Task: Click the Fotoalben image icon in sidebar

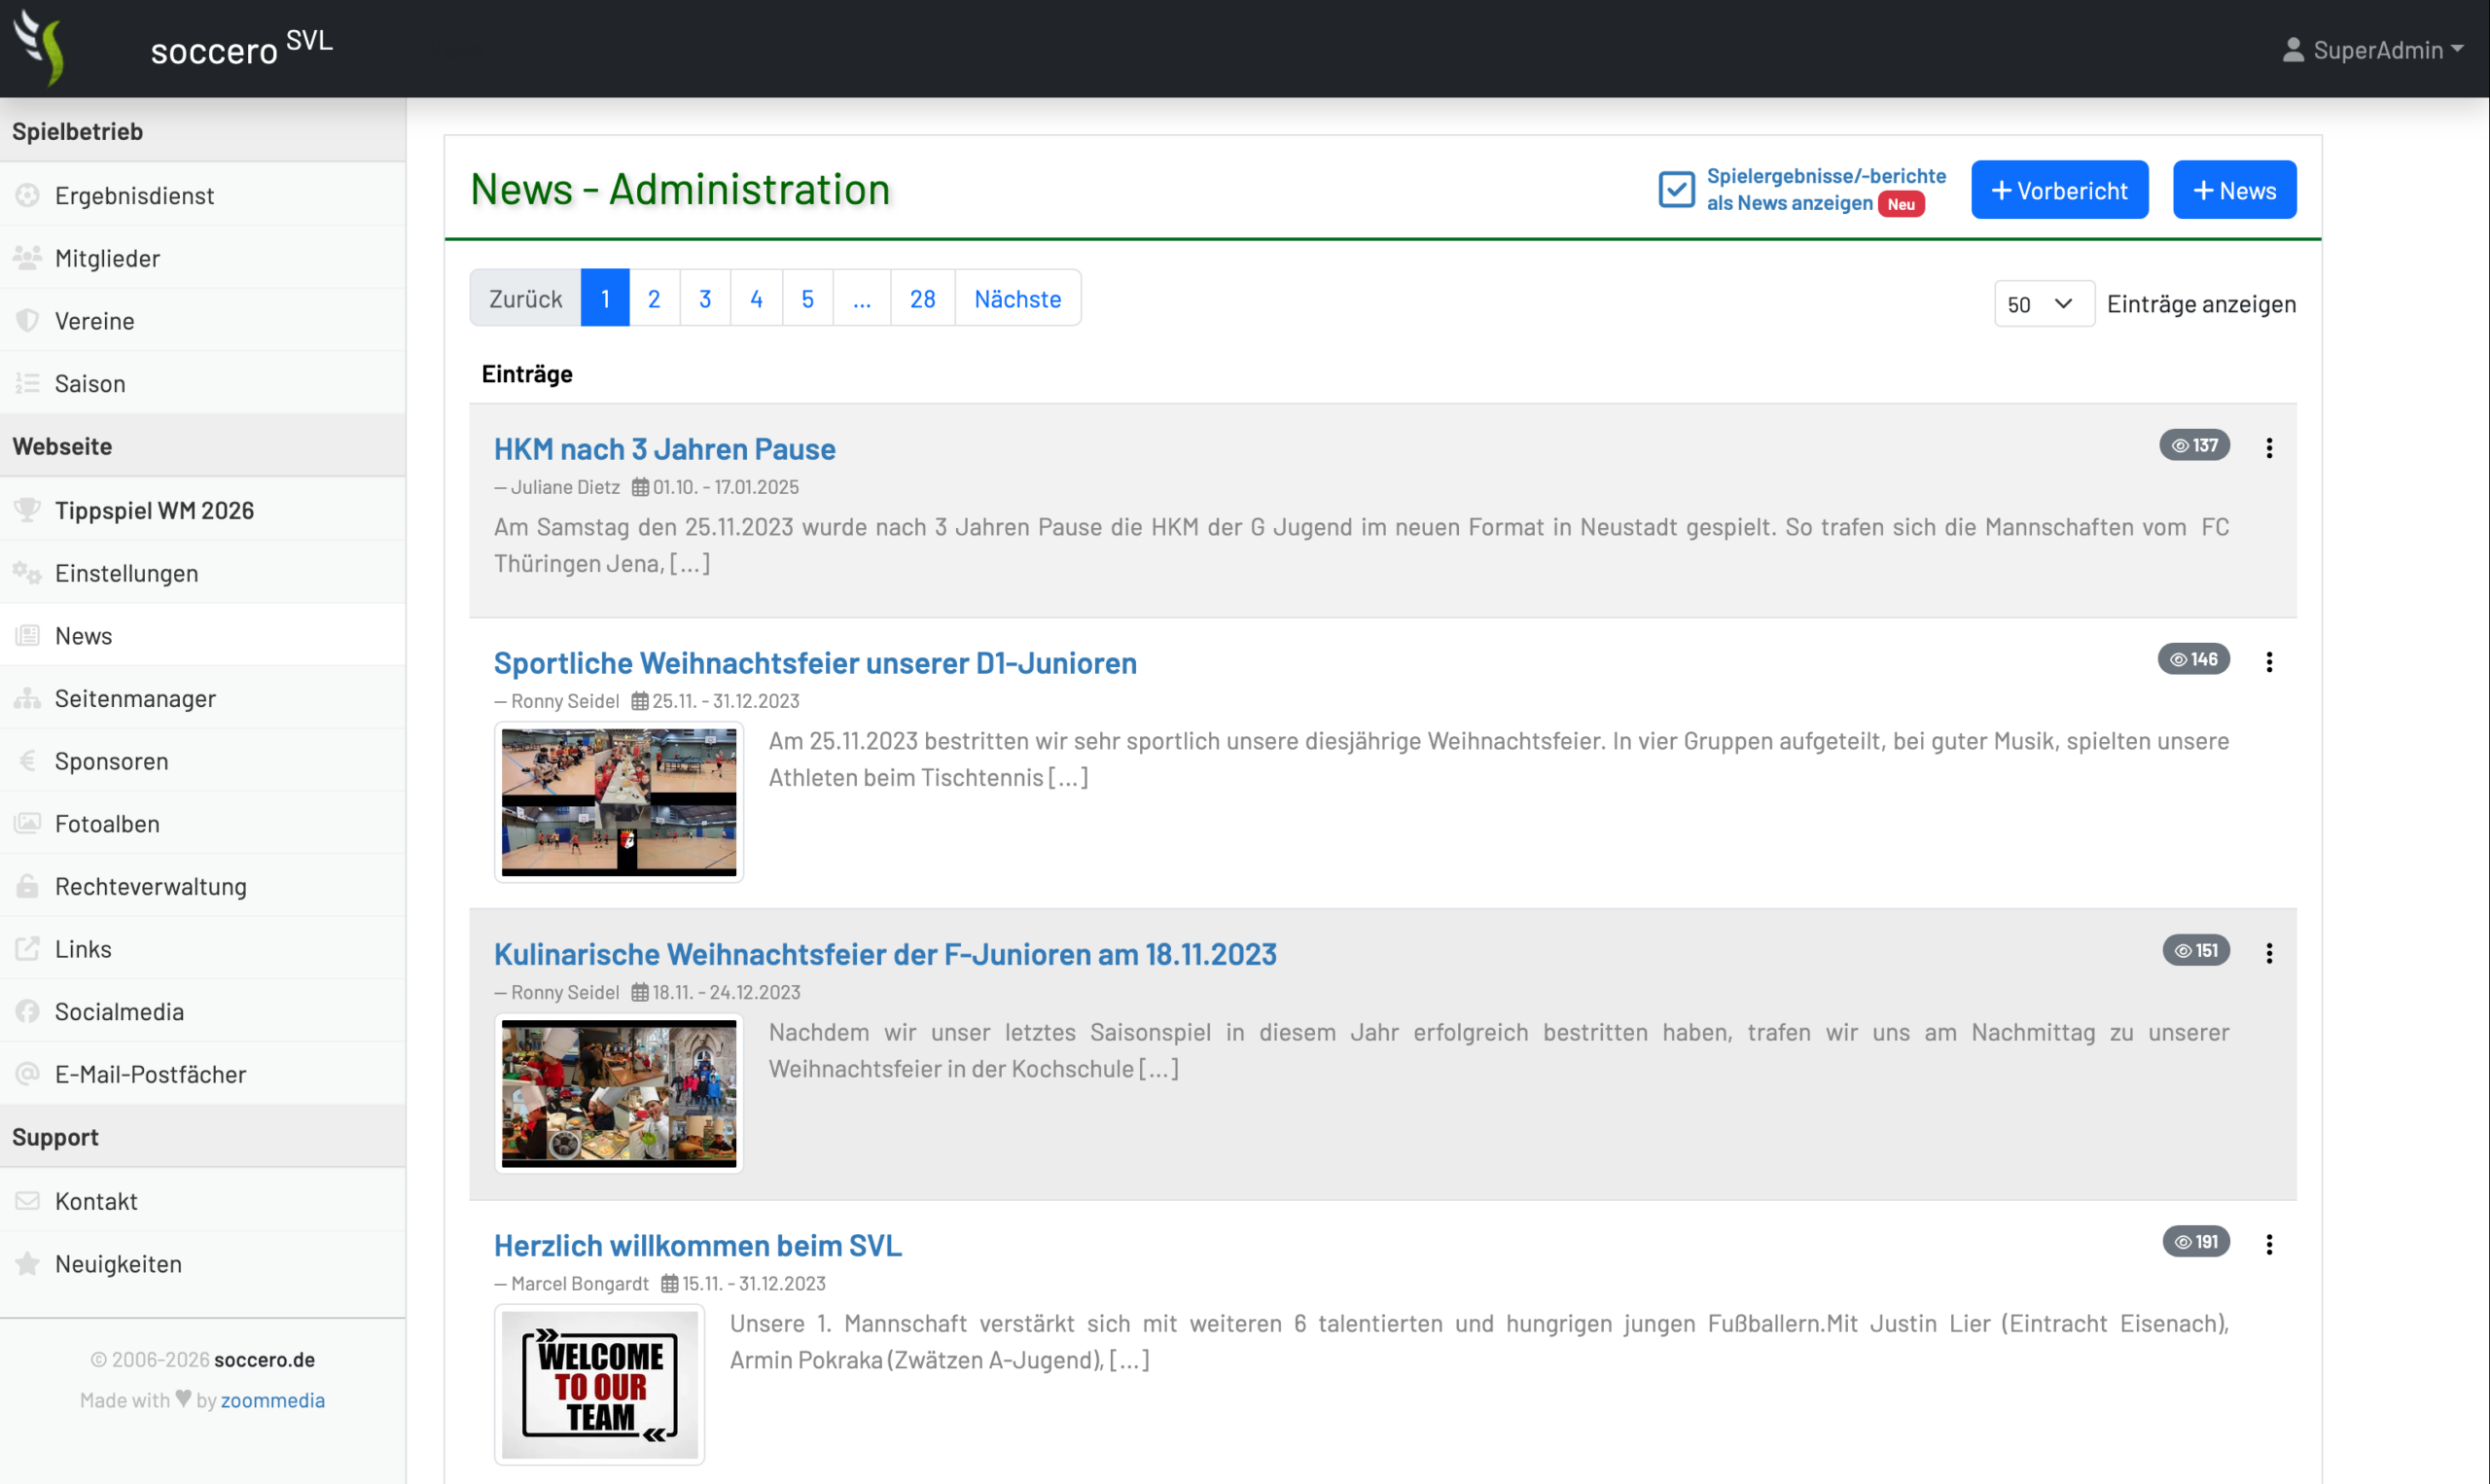Action: point(27,823)
